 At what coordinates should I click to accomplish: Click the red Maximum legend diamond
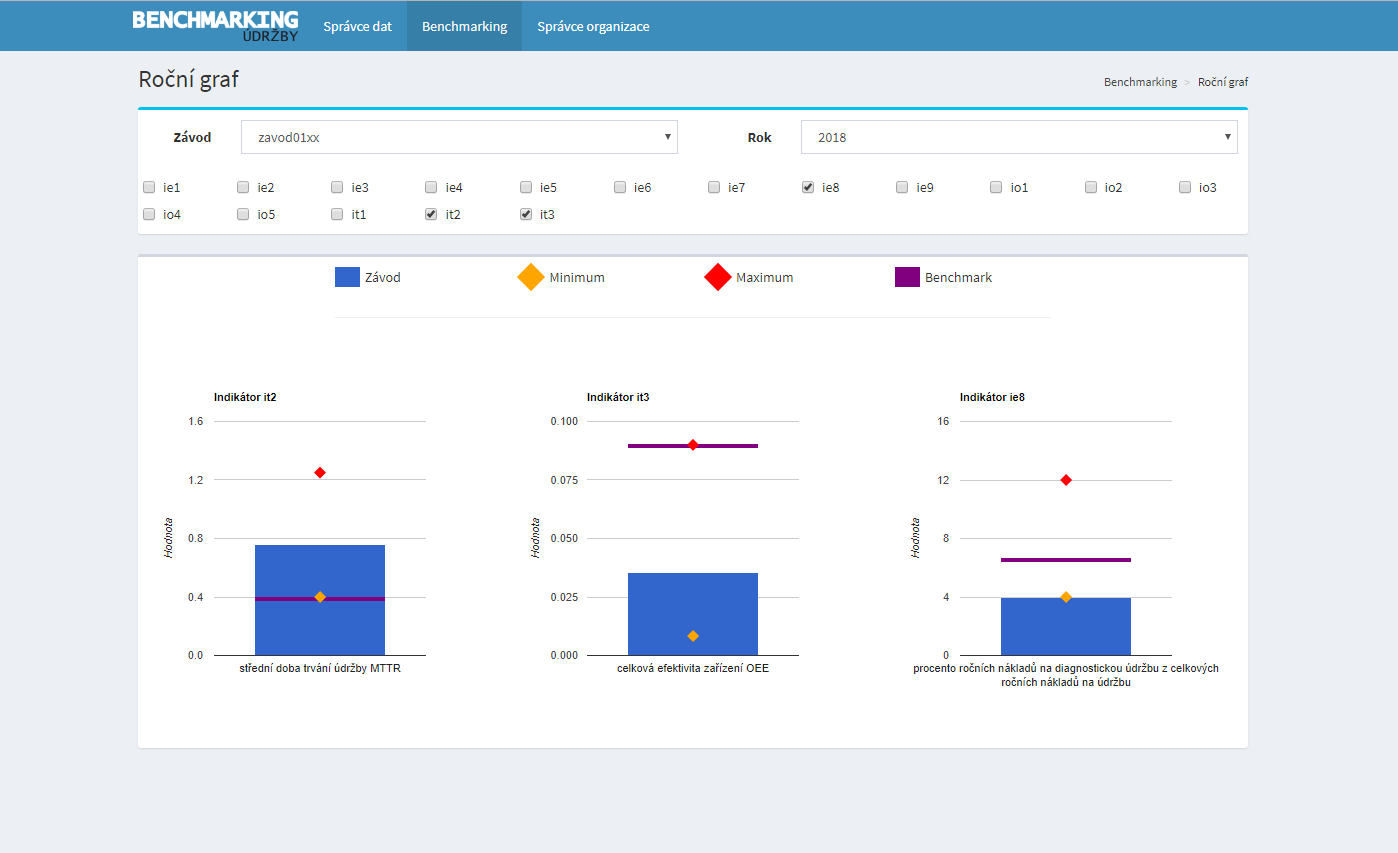pyautogui.click(x=718, y=277)
